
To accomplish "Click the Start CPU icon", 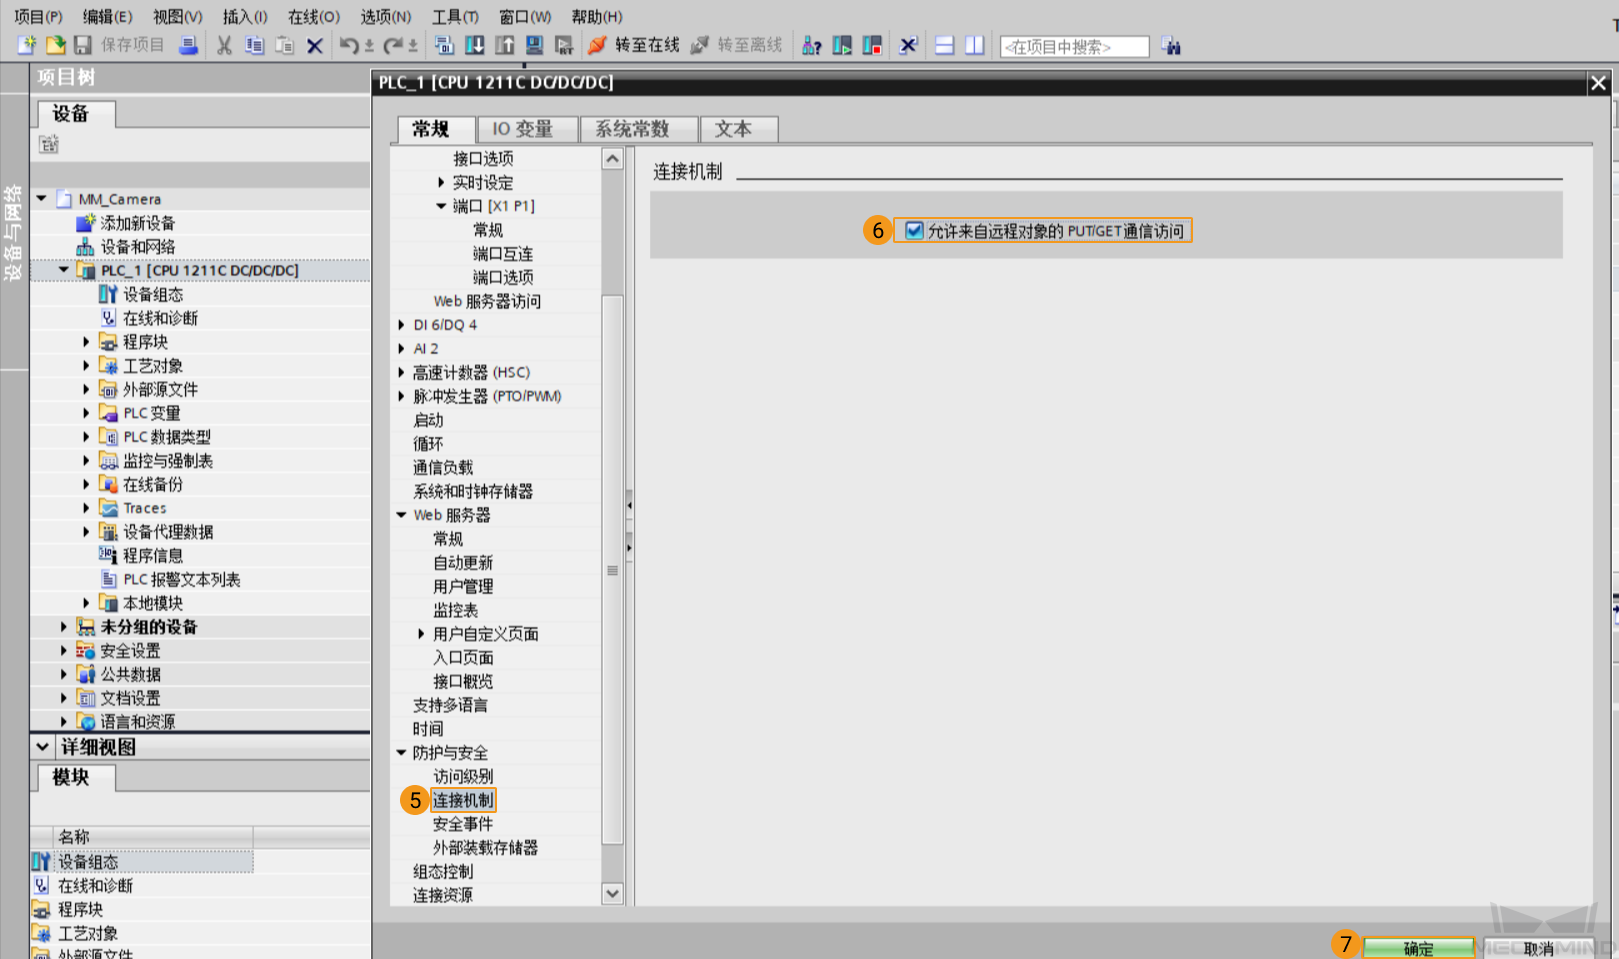I will (x=842, y=45).
